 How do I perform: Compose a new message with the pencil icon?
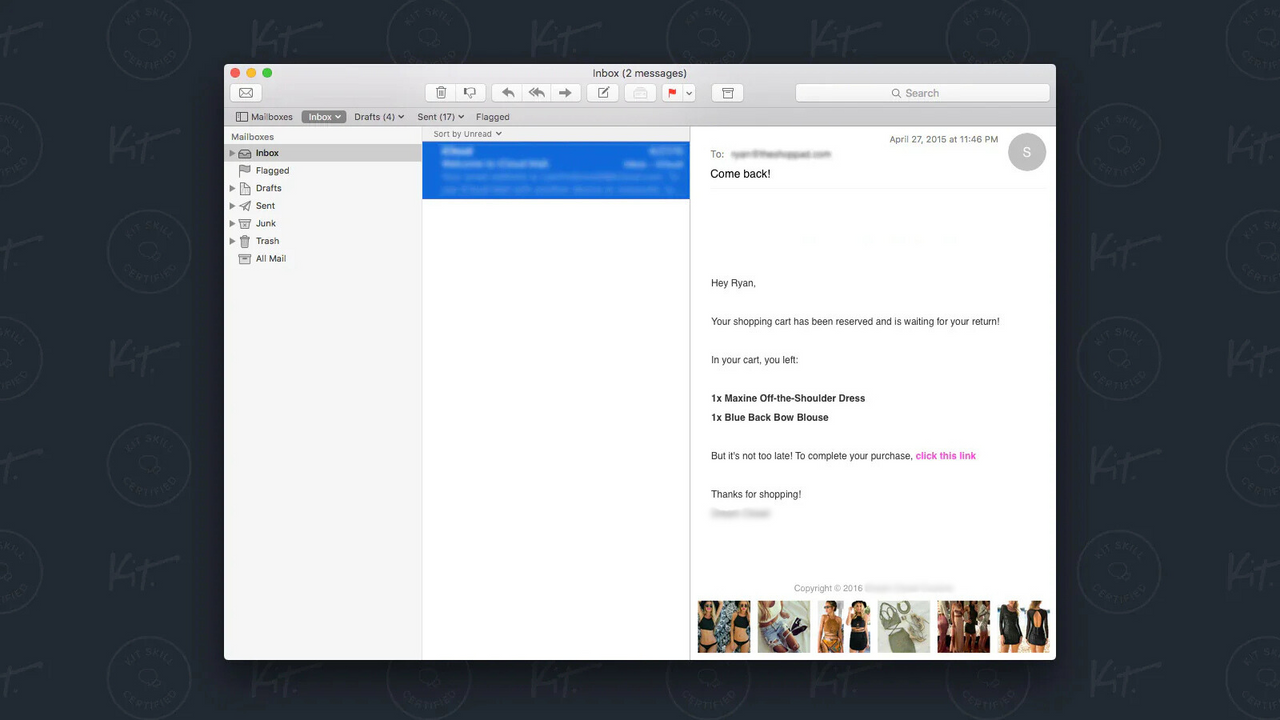(x=603, y=92)
